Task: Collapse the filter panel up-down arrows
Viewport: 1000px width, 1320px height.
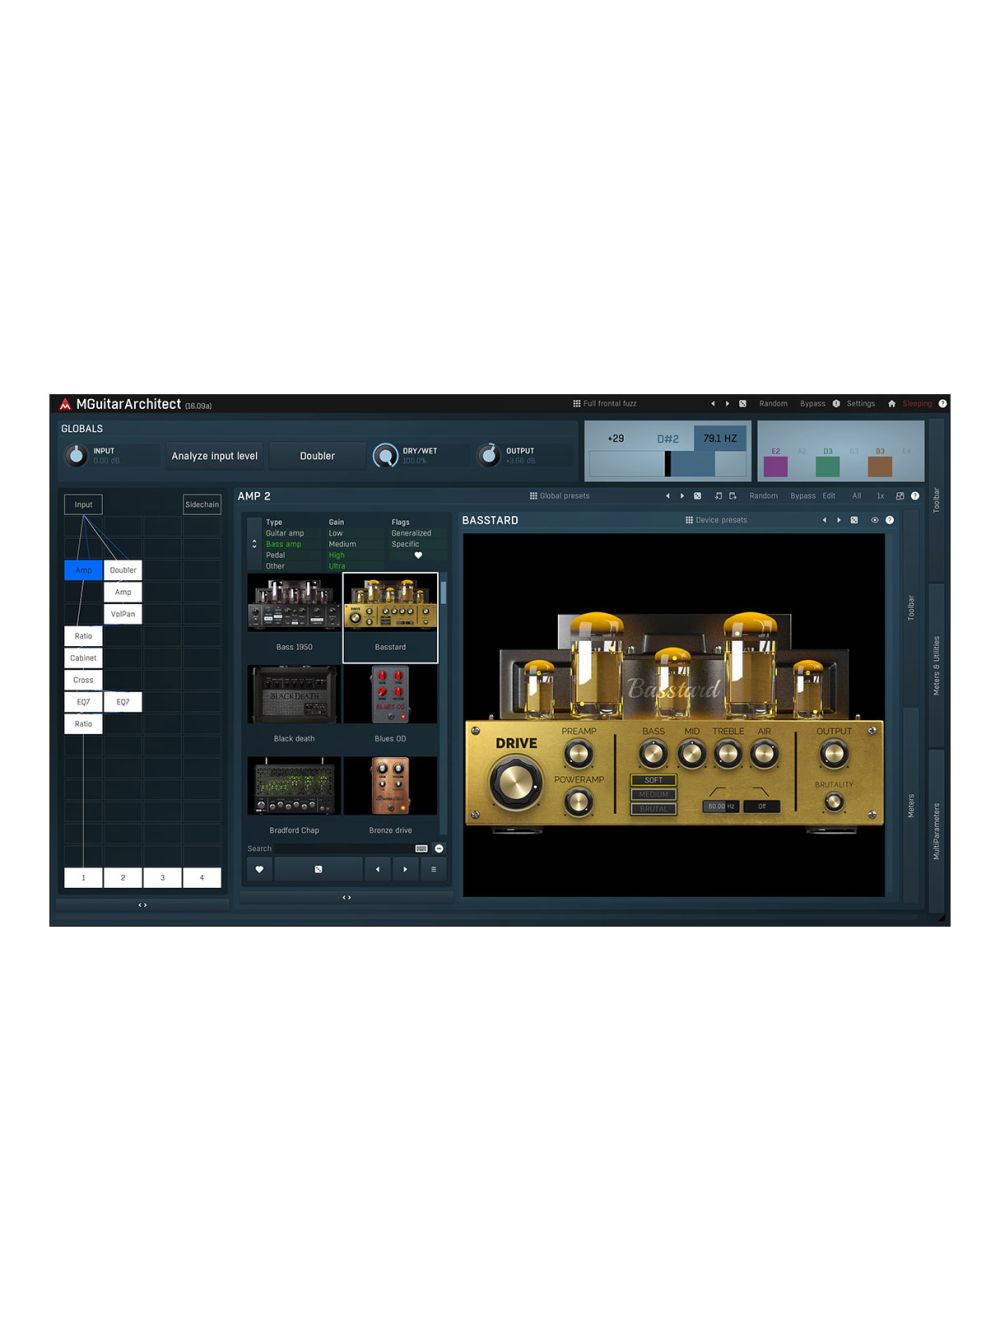Action: point(254,544)
